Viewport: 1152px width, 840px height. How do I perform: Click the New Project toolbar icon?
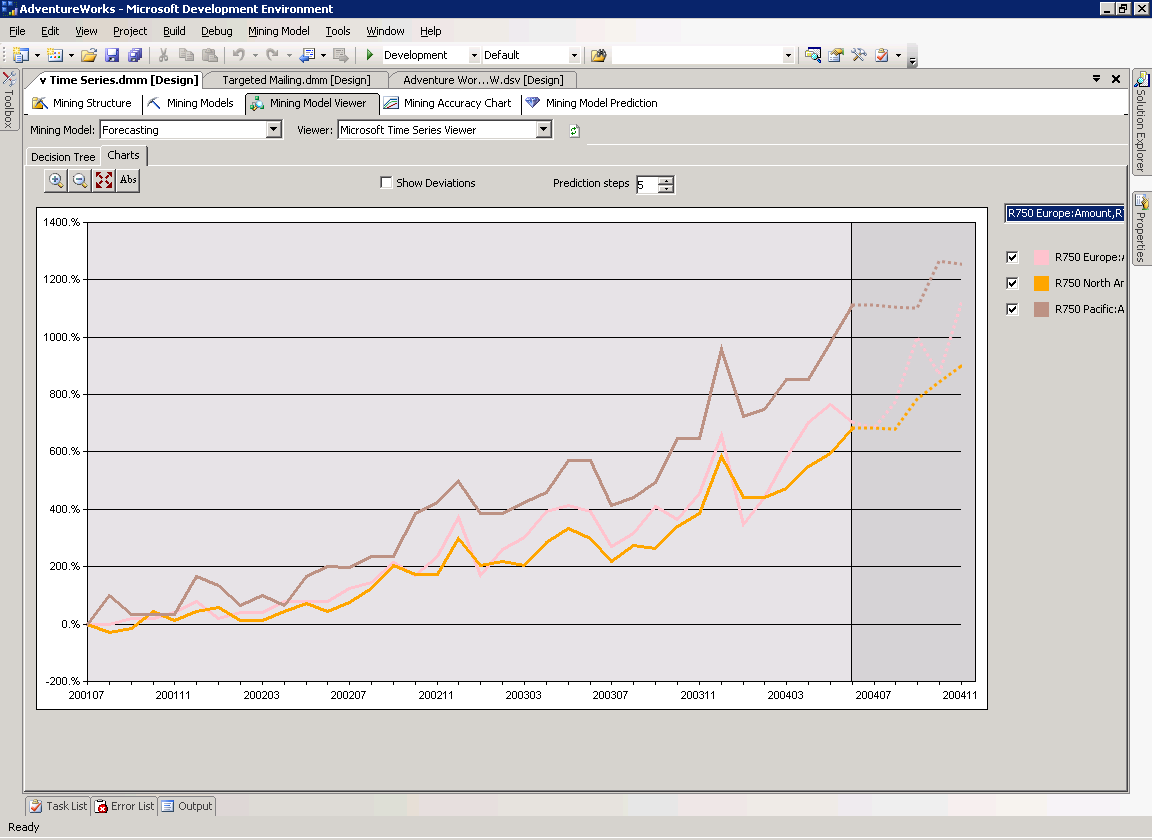coord(21,55)
